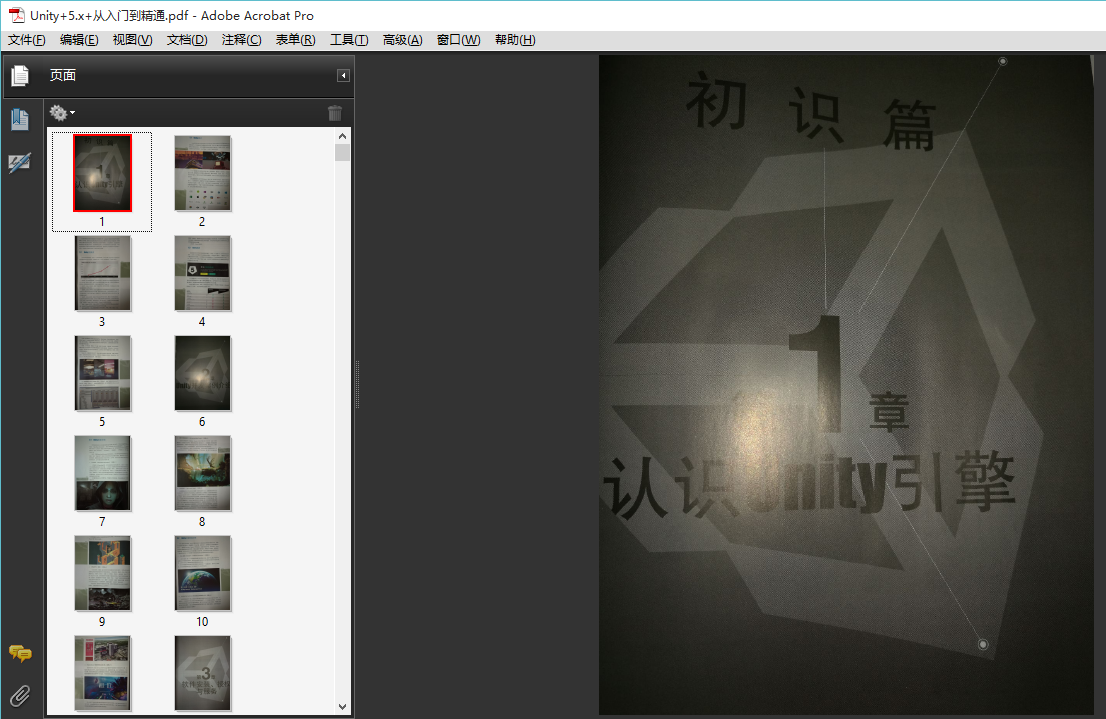Click the thumbnail scrollbar up arrow

point(343,136)
